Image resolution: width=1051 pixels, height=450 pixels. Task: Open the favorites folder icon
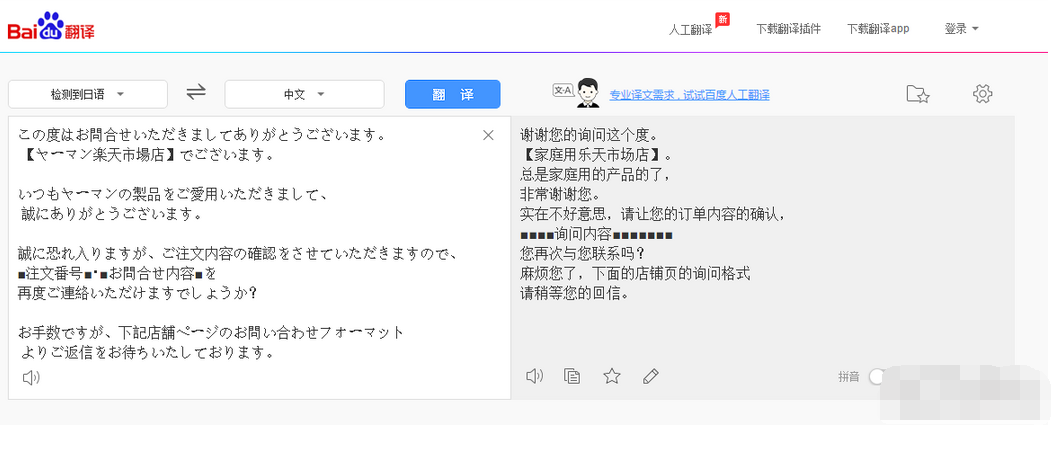[918, 94]
